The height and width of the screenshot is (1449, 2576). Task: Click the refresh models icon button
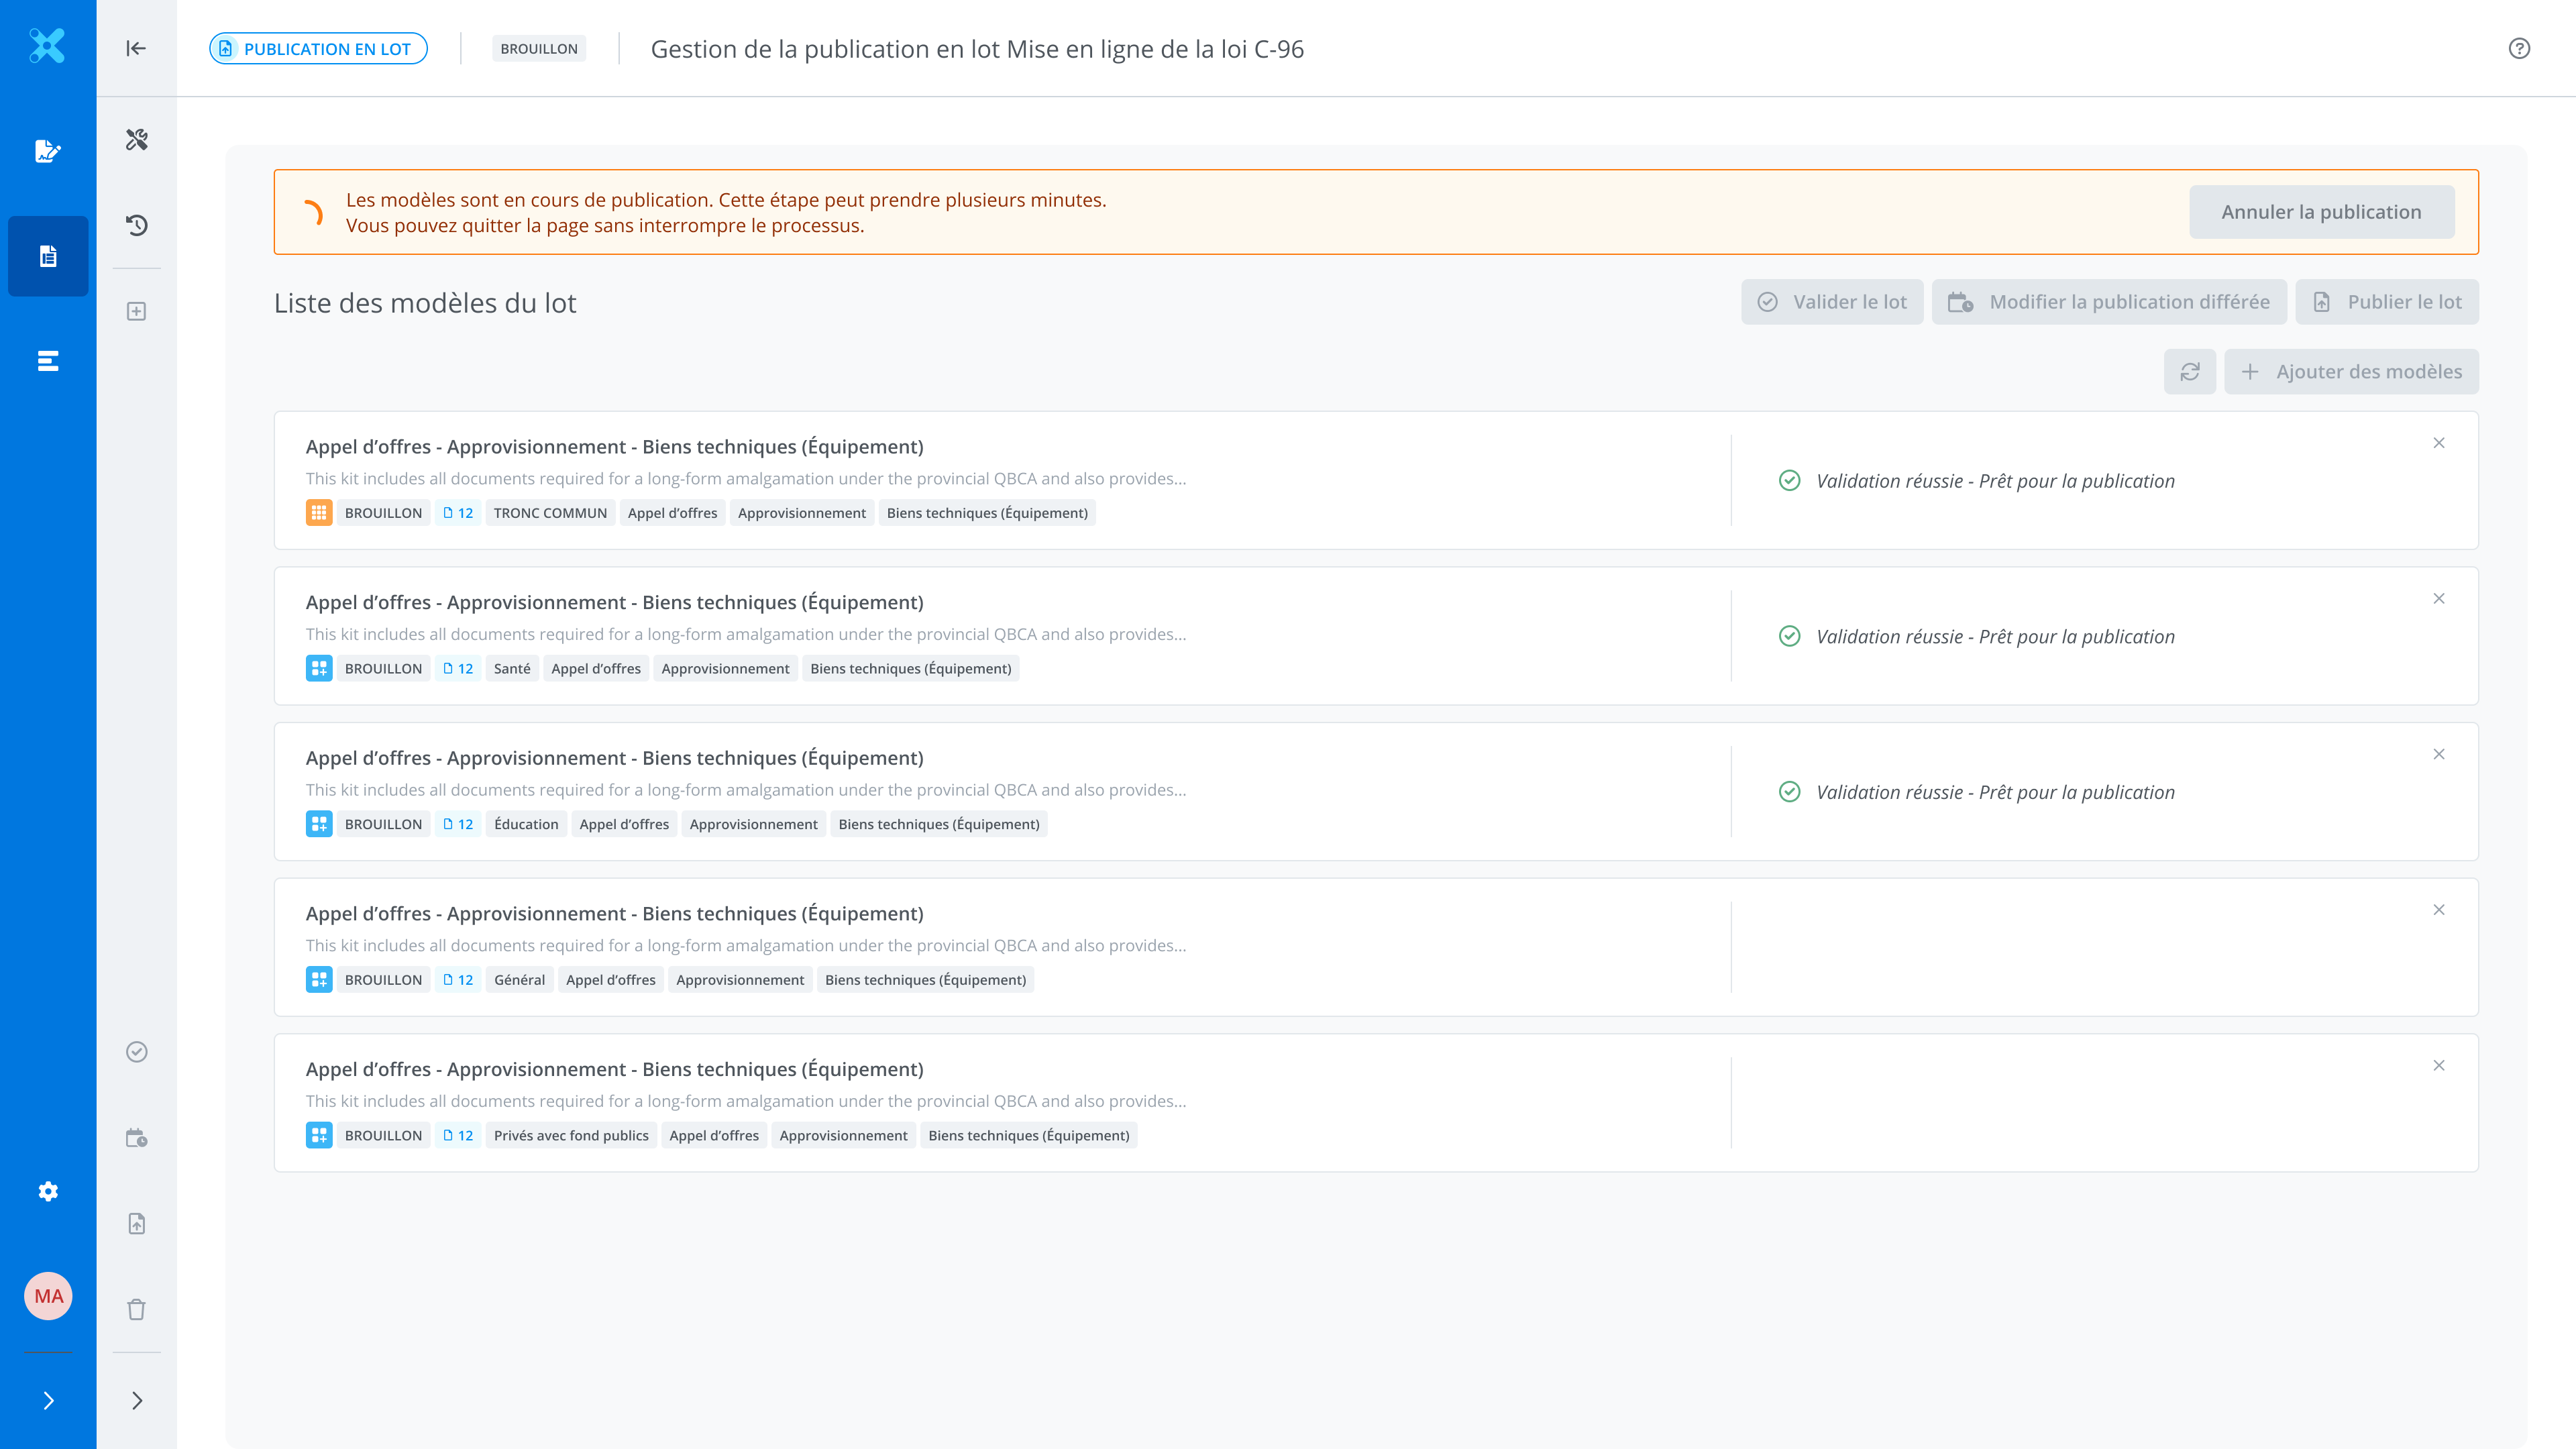(x=2189, y=371)
